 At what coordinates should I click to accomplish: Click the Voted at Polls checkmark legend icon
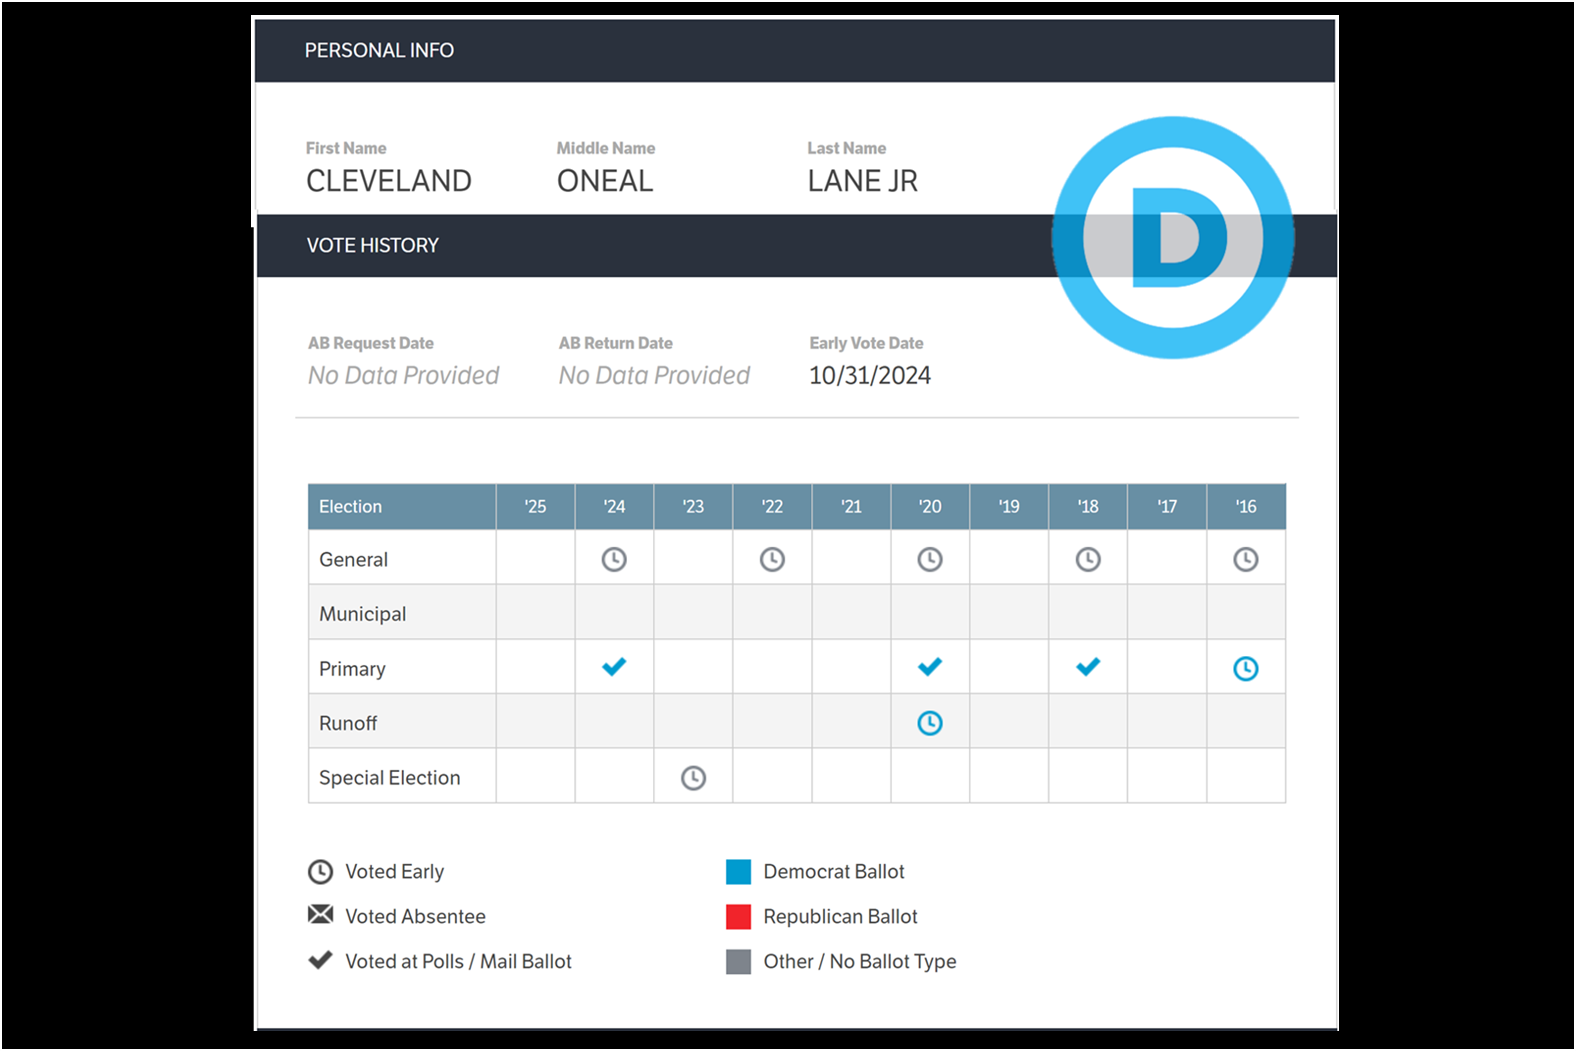point(320,960)
